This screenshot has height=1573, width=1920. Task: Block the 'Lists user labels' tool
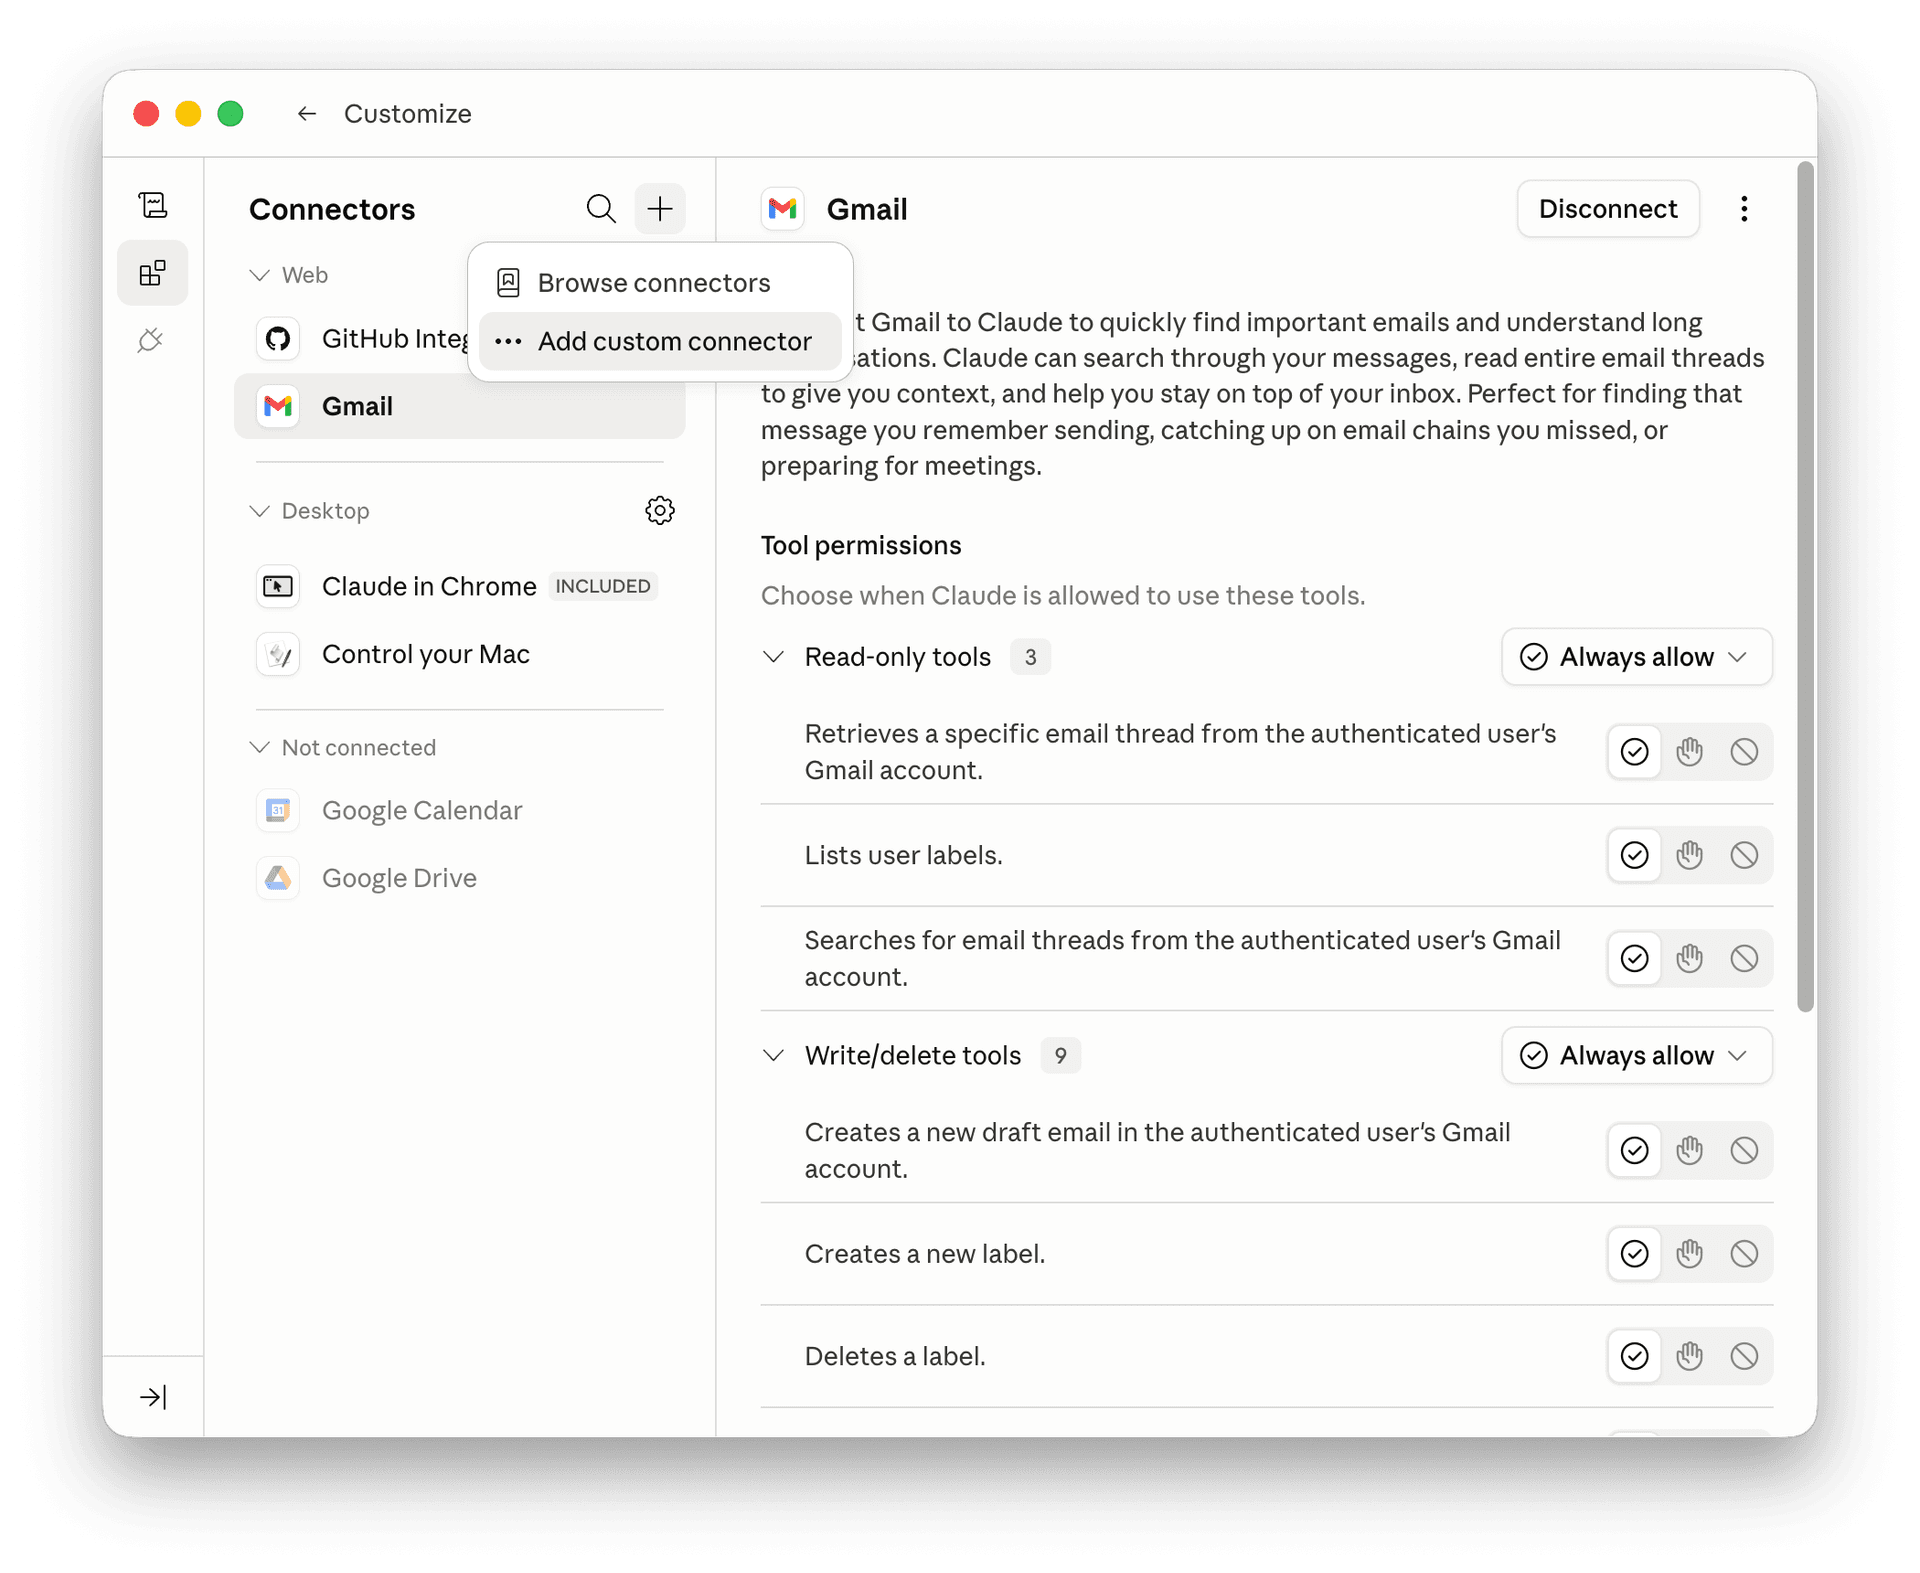1744,855
